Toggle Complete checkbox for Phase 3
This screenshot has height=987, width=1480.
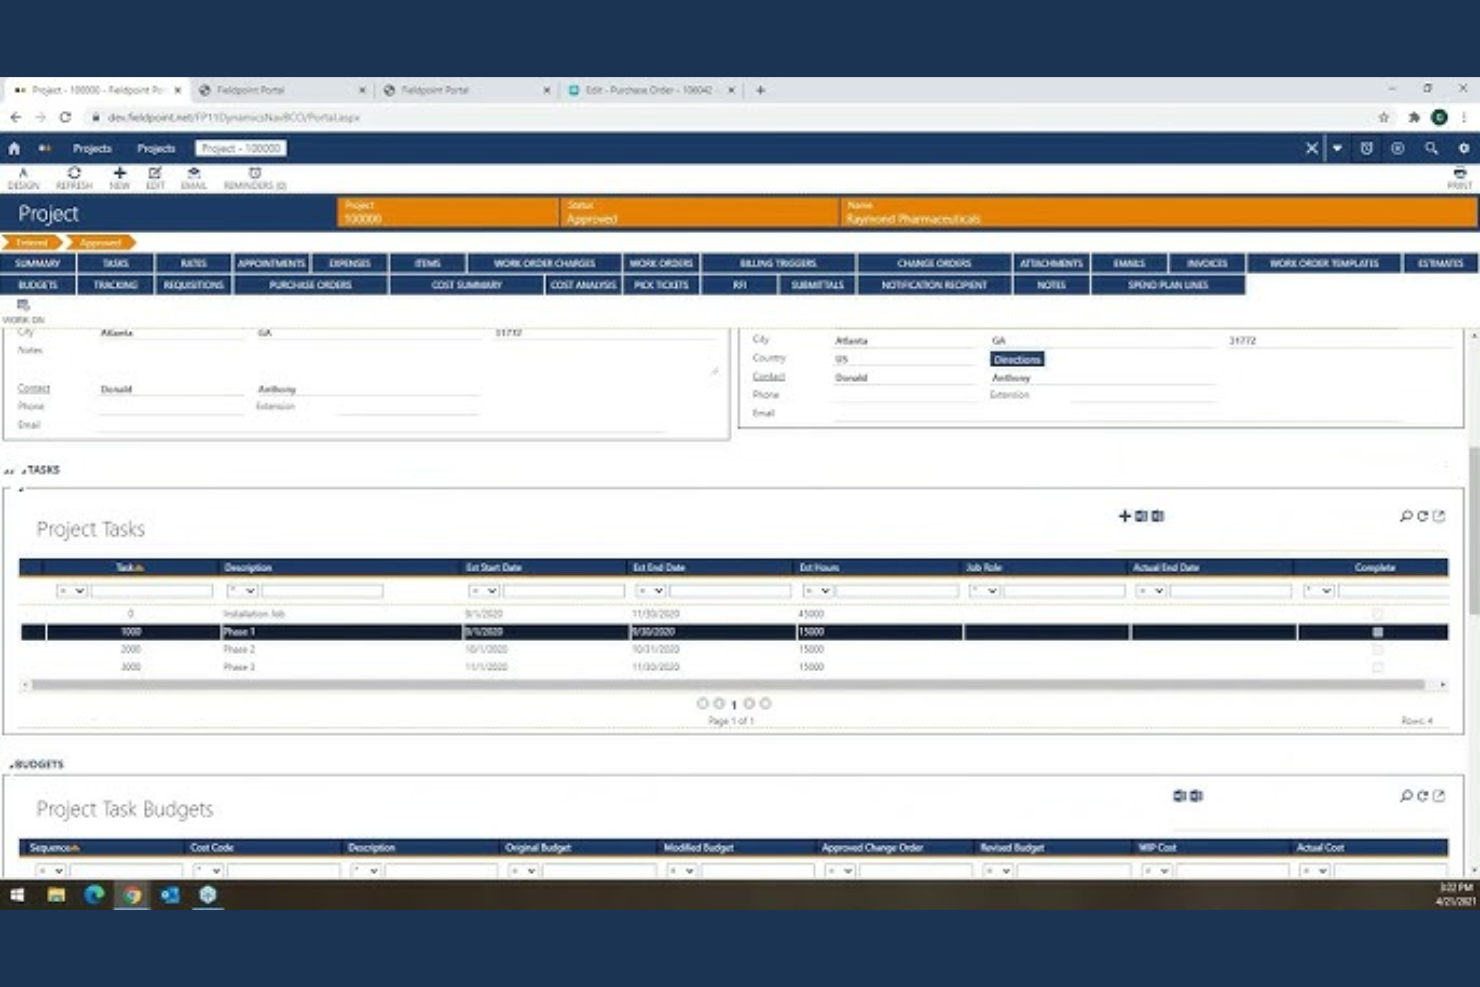(x=1378, y=667)
